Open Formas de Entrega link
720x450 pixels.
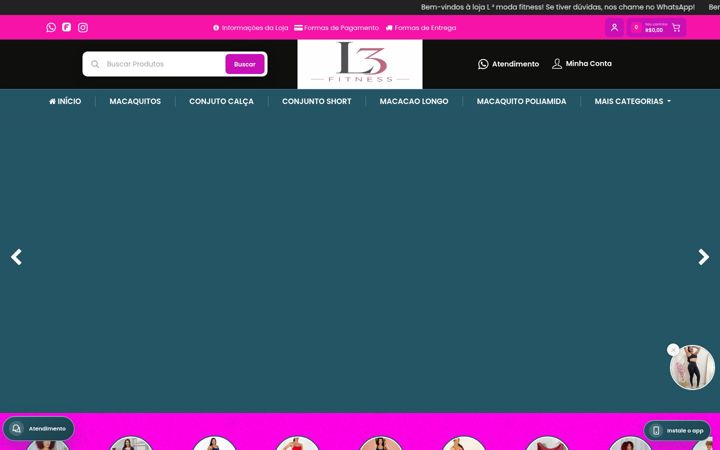coord(421,28)
